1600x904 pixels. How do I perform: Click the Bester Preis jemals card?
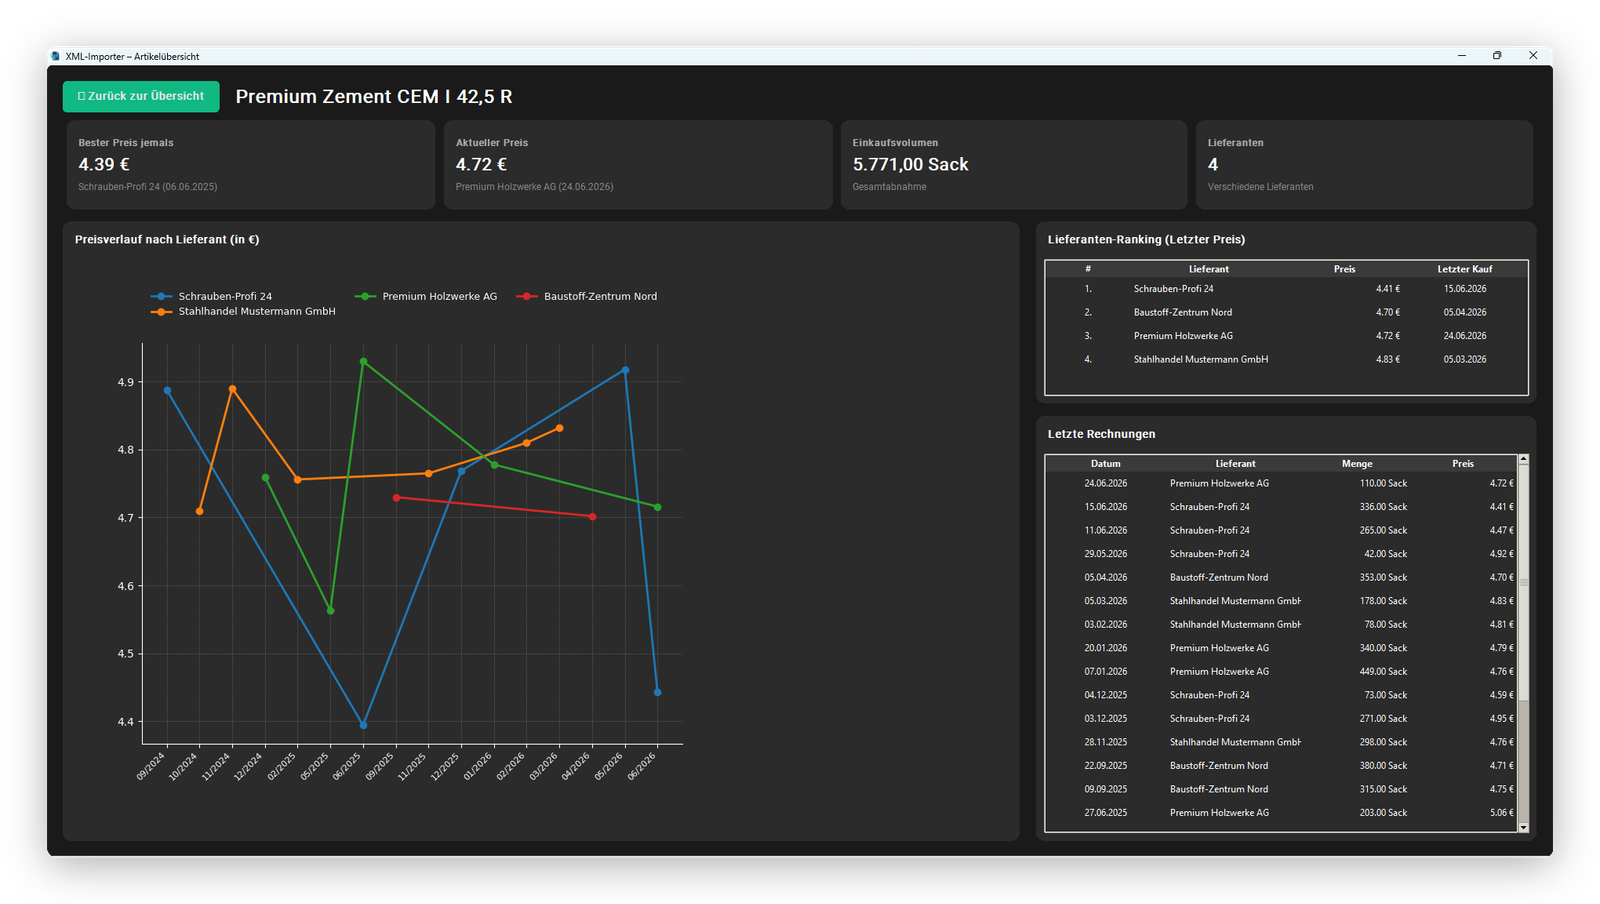pyautogui.click(x=251, y=165)
